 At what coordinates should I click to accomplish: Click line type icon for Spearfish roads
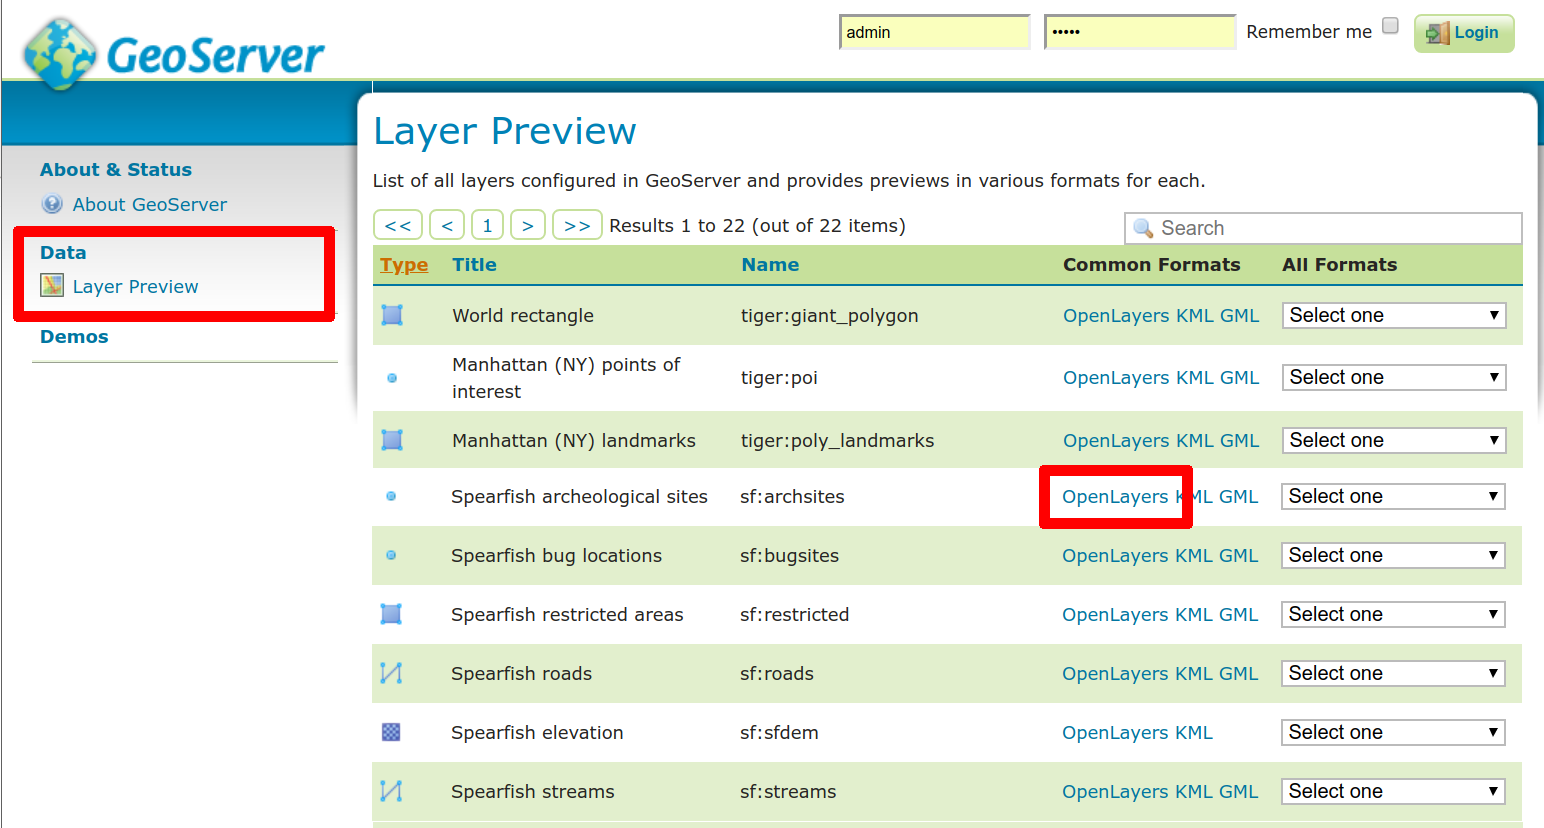pos(391,673)
